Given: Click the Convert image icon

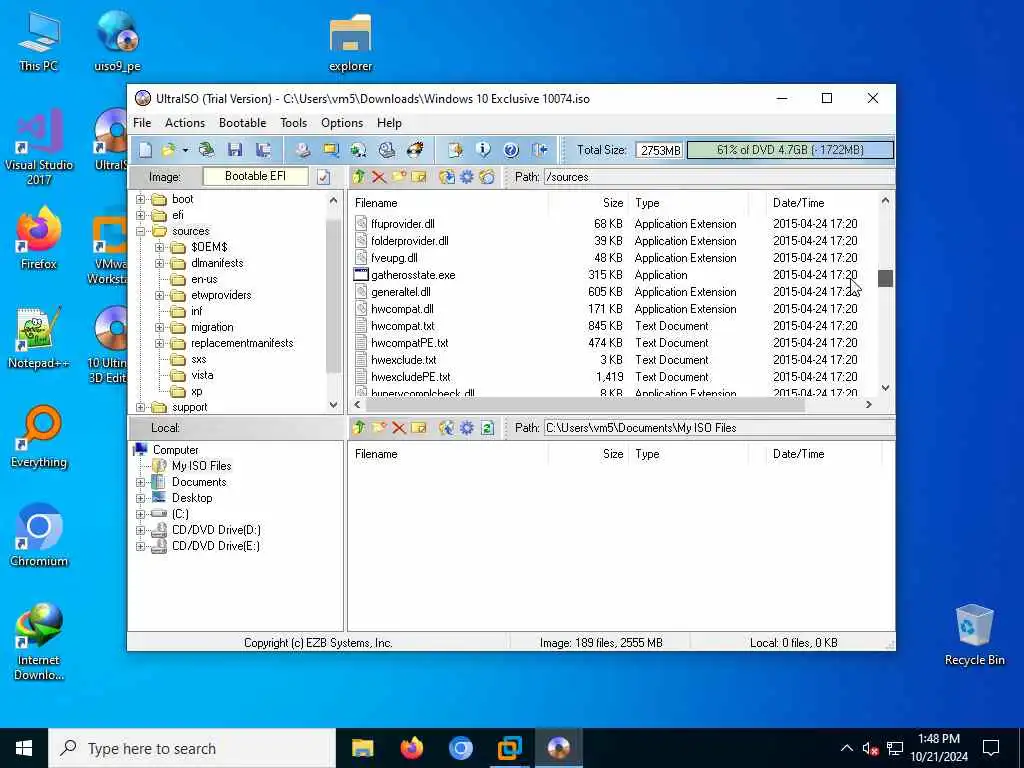Looking at the screenshot, I should pos(359,150).
